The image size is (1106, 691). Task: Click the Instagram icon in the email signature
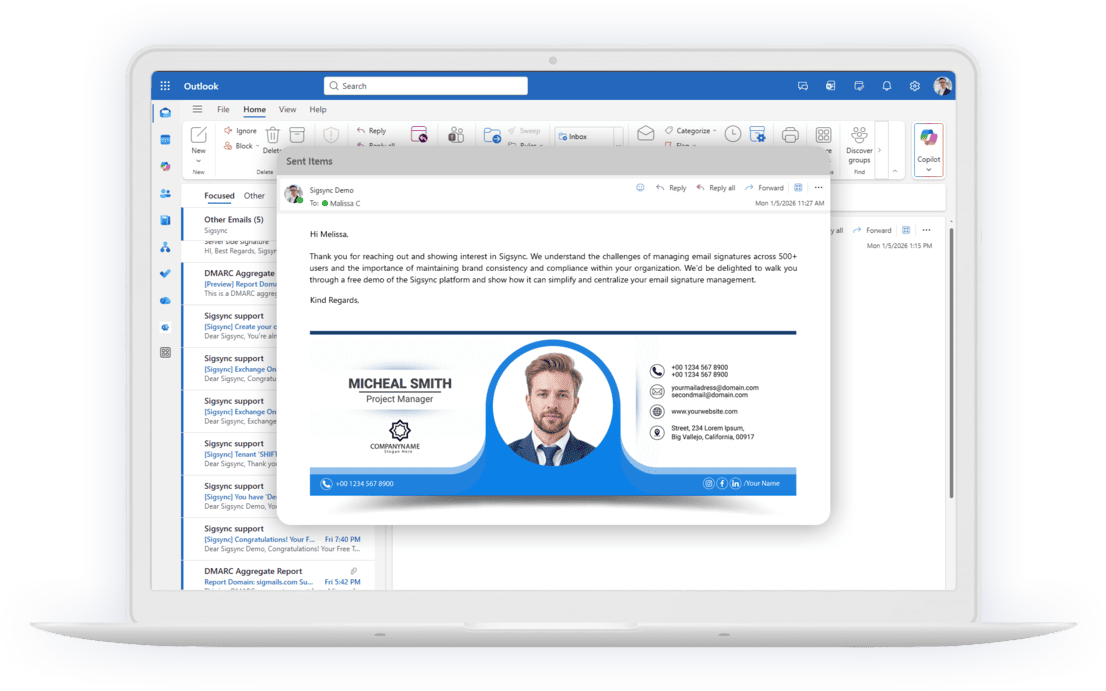coord(708,484)
